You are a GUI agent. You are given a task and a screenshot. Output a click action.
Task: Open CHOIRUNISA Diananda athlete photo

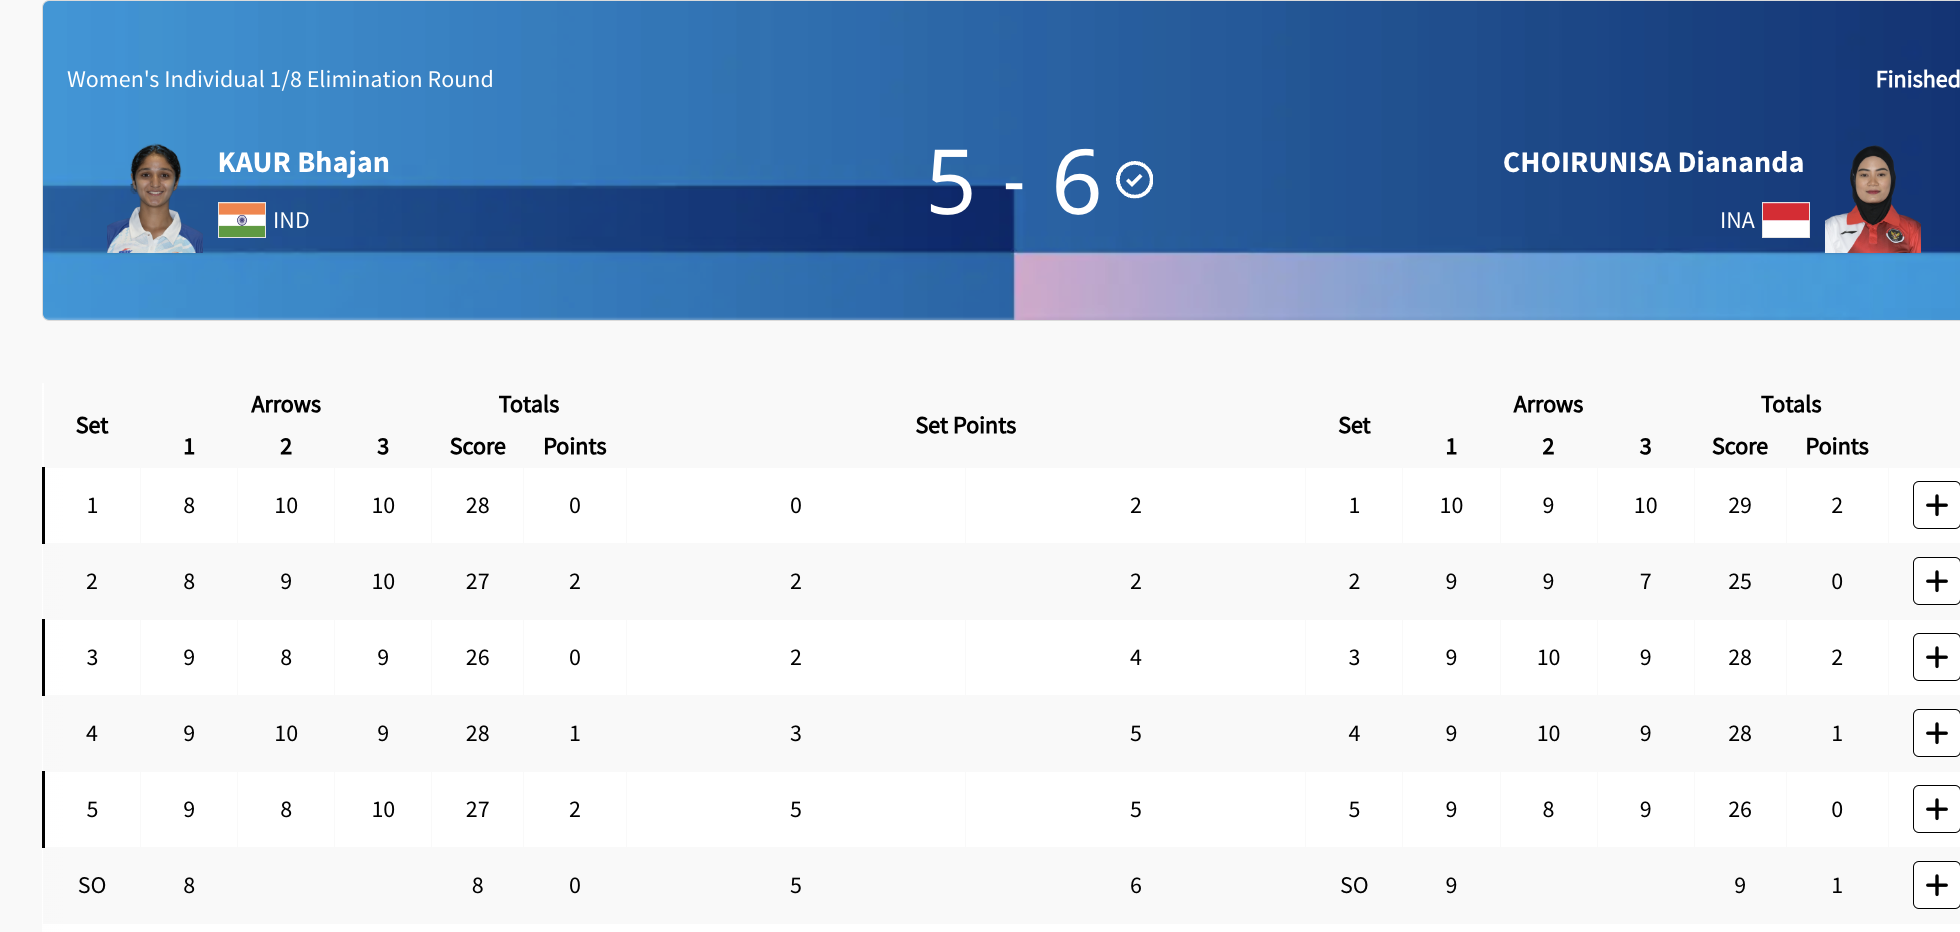(x=1872, y=198)
